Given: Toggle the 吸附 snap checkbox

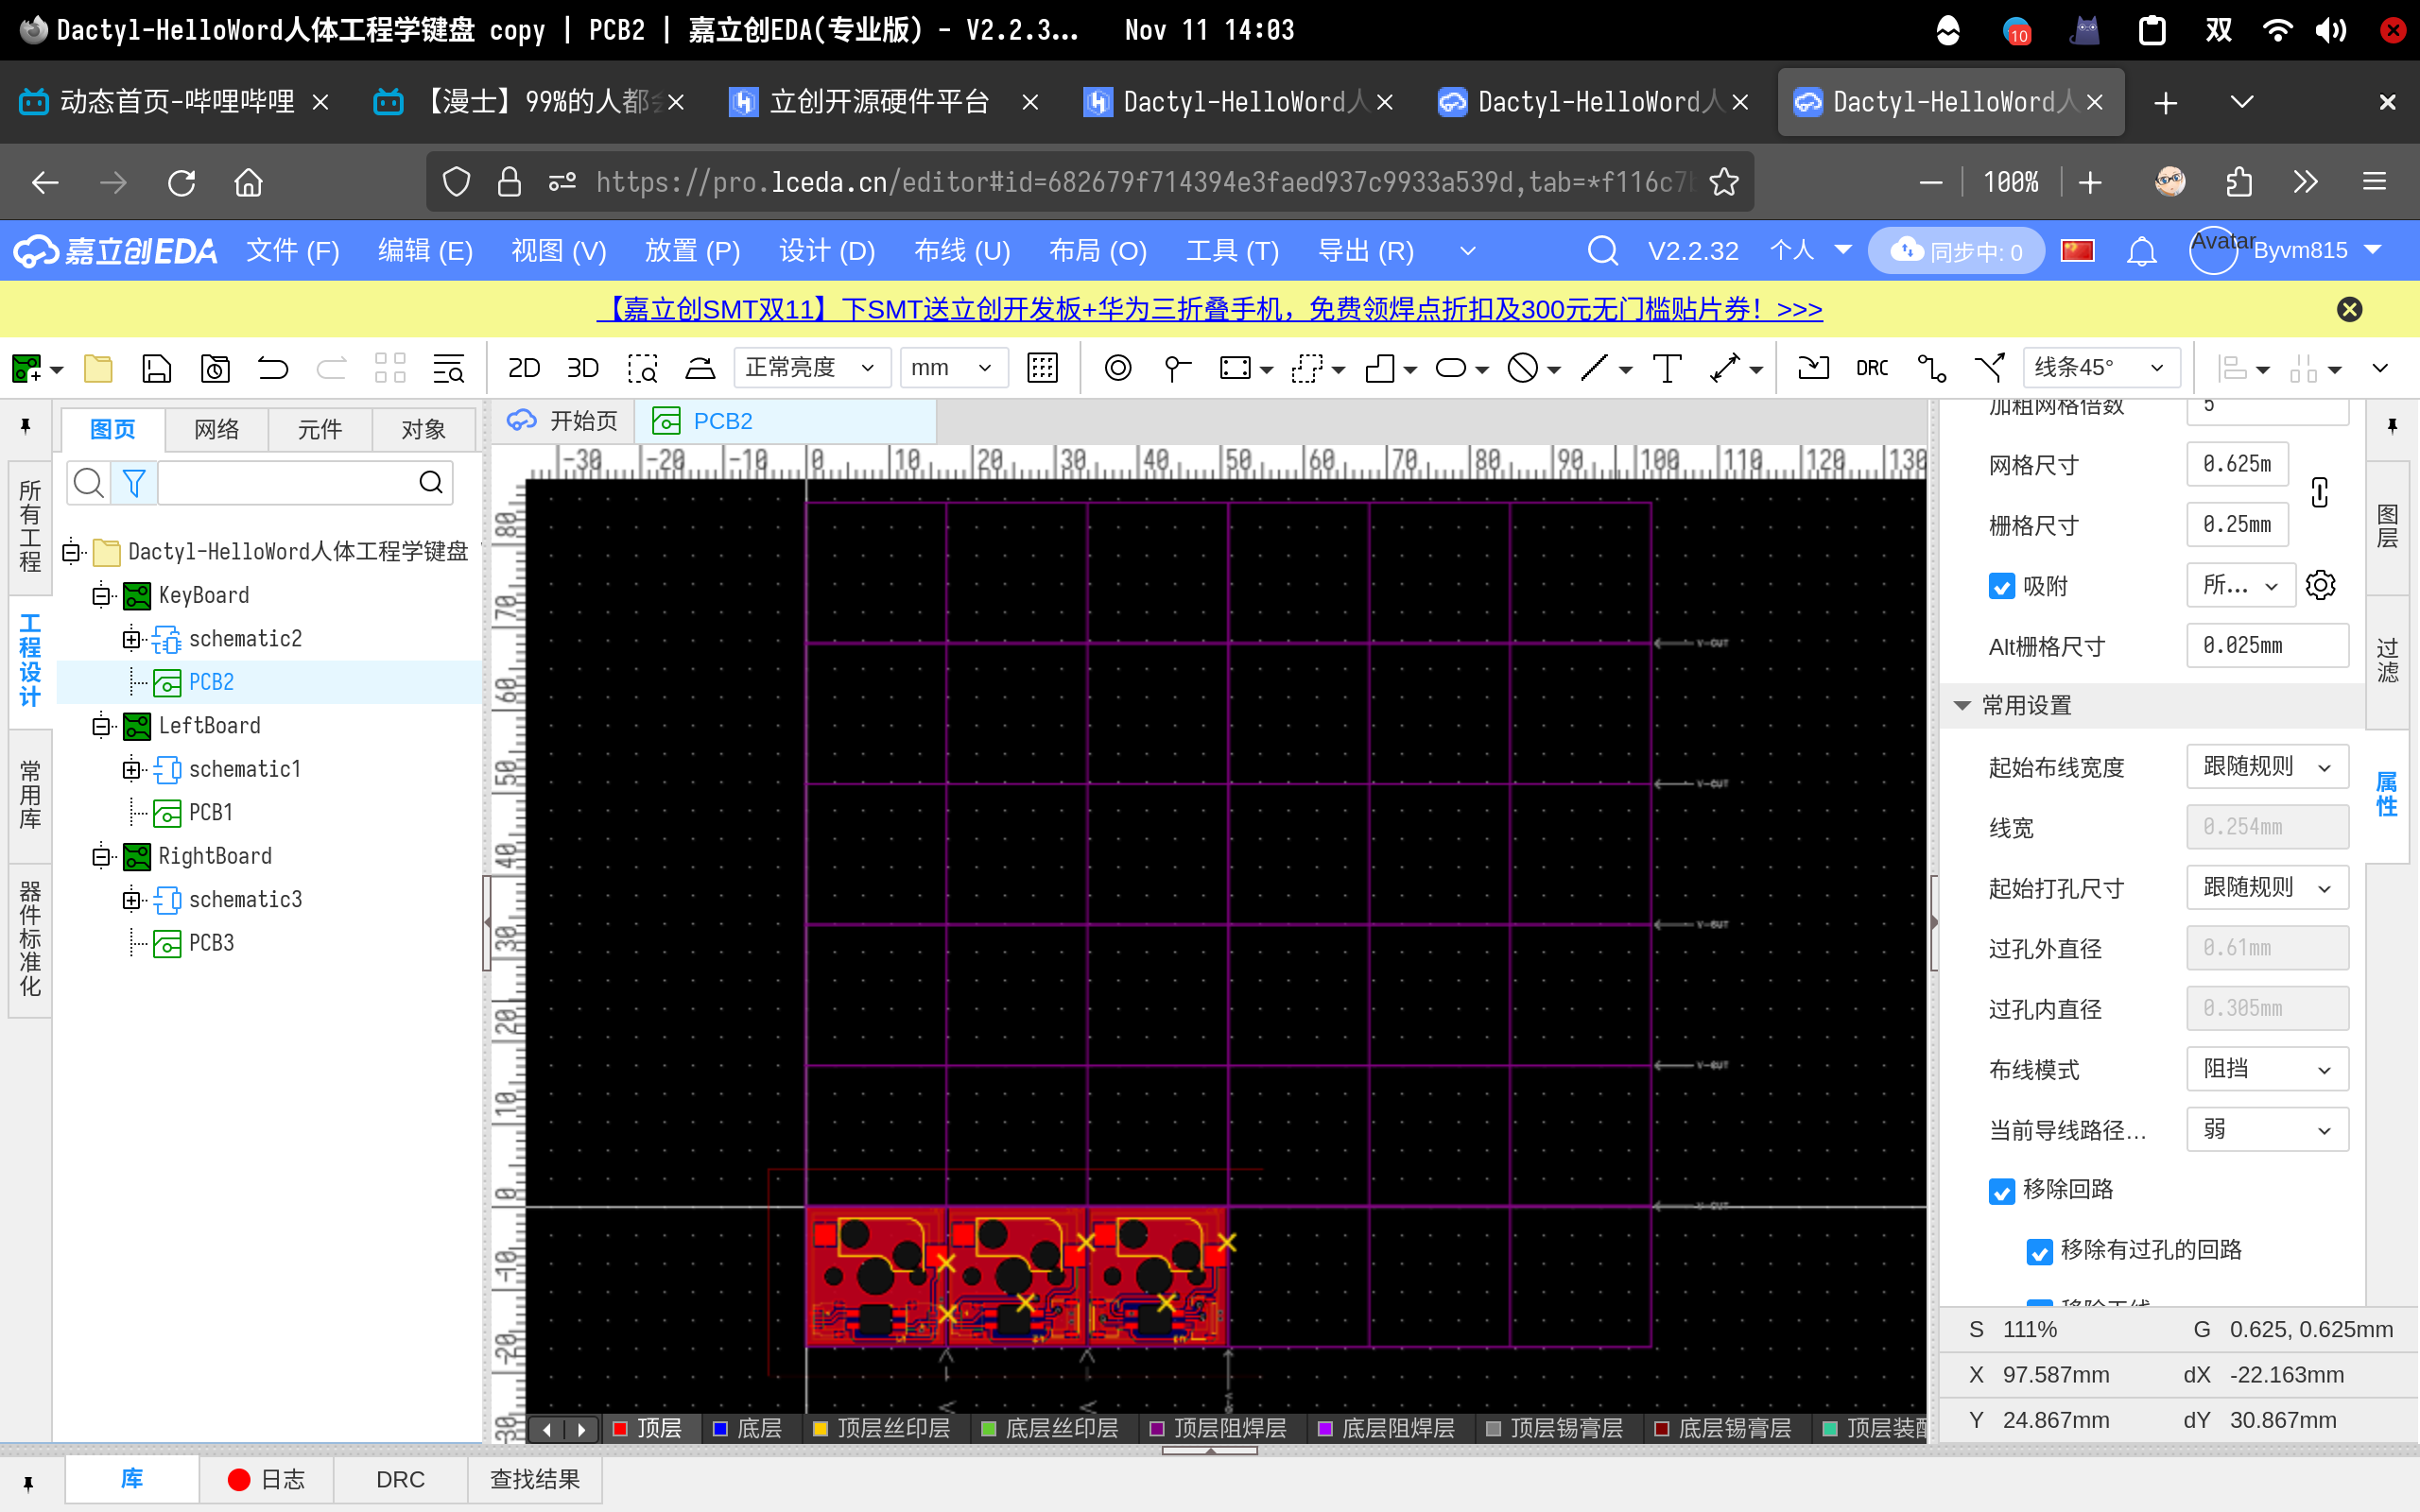Looking at the screenshot, I should click(2001, 587).
